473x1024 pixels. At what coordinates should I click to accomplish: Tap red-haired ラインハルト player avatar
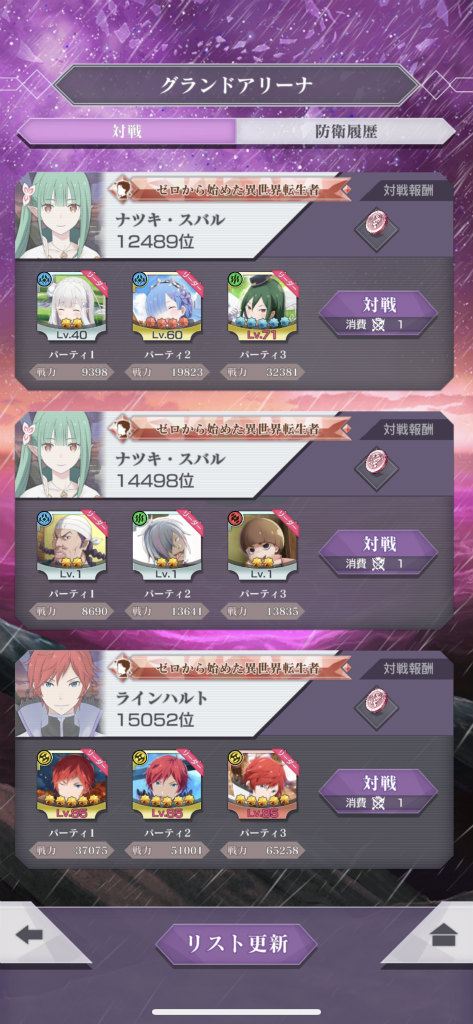pyautogui.click(x=59, y=694)
